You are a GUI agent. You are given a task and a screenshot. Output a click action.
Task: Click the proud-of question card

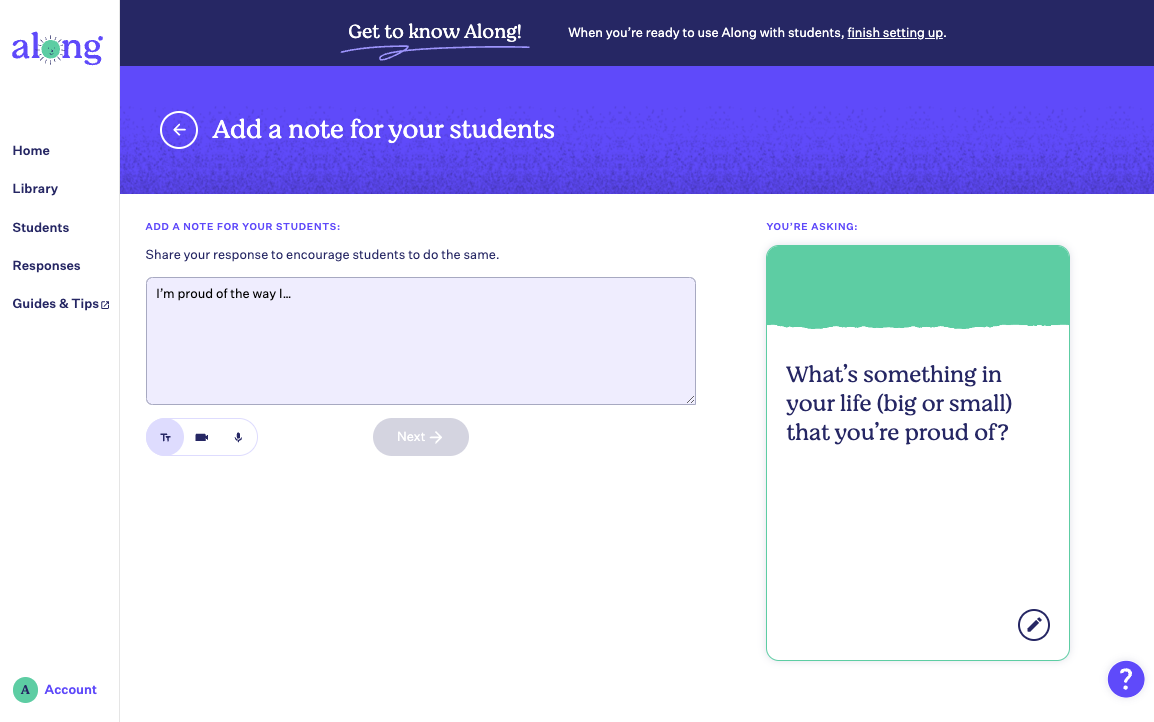917,453
